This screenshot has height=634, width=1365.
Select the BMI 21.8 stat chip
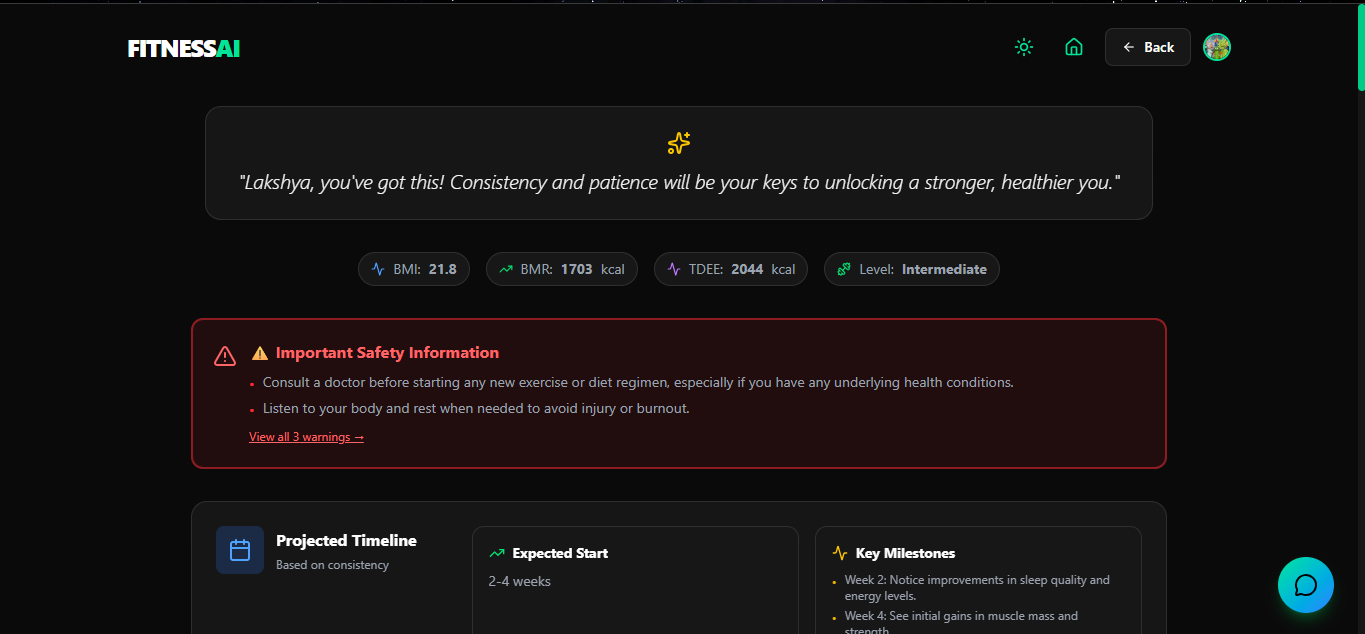[x=414, y=269]
